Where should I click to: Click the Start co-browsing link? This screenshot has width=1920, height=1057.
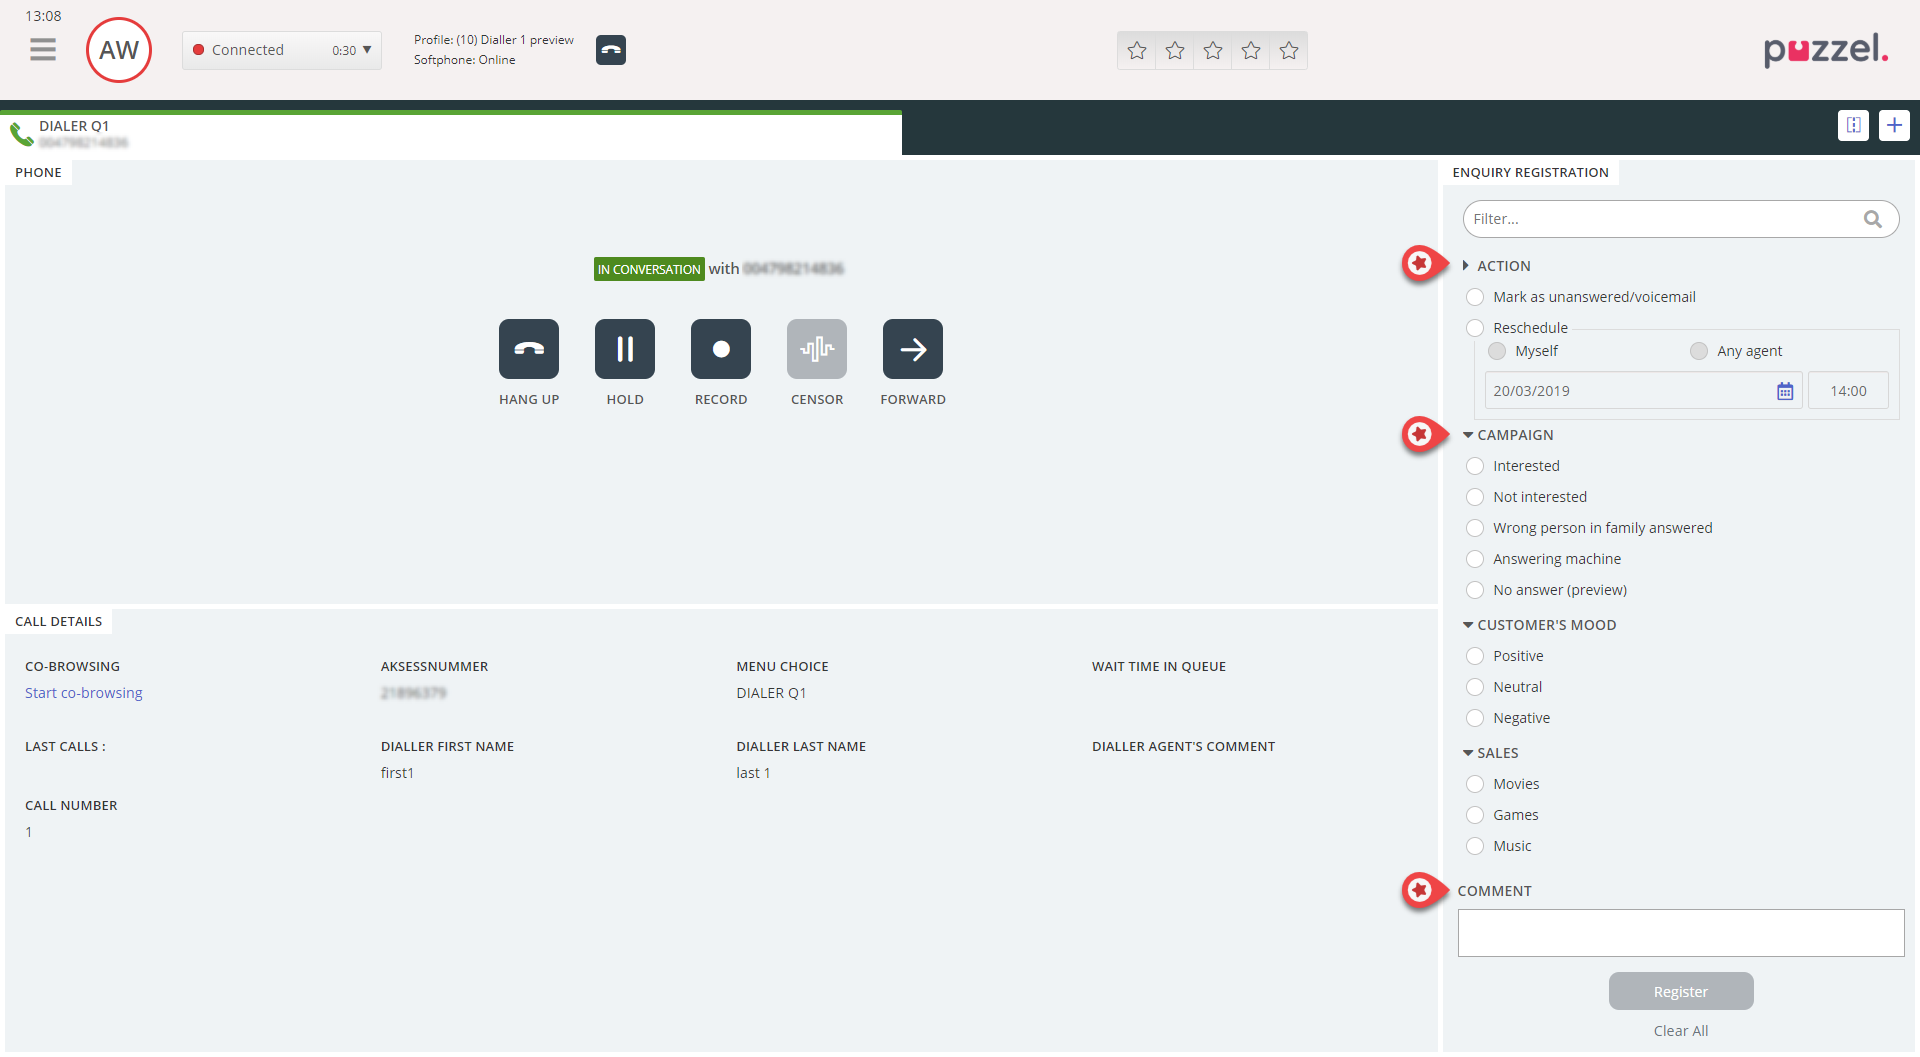tap(84, 693)
